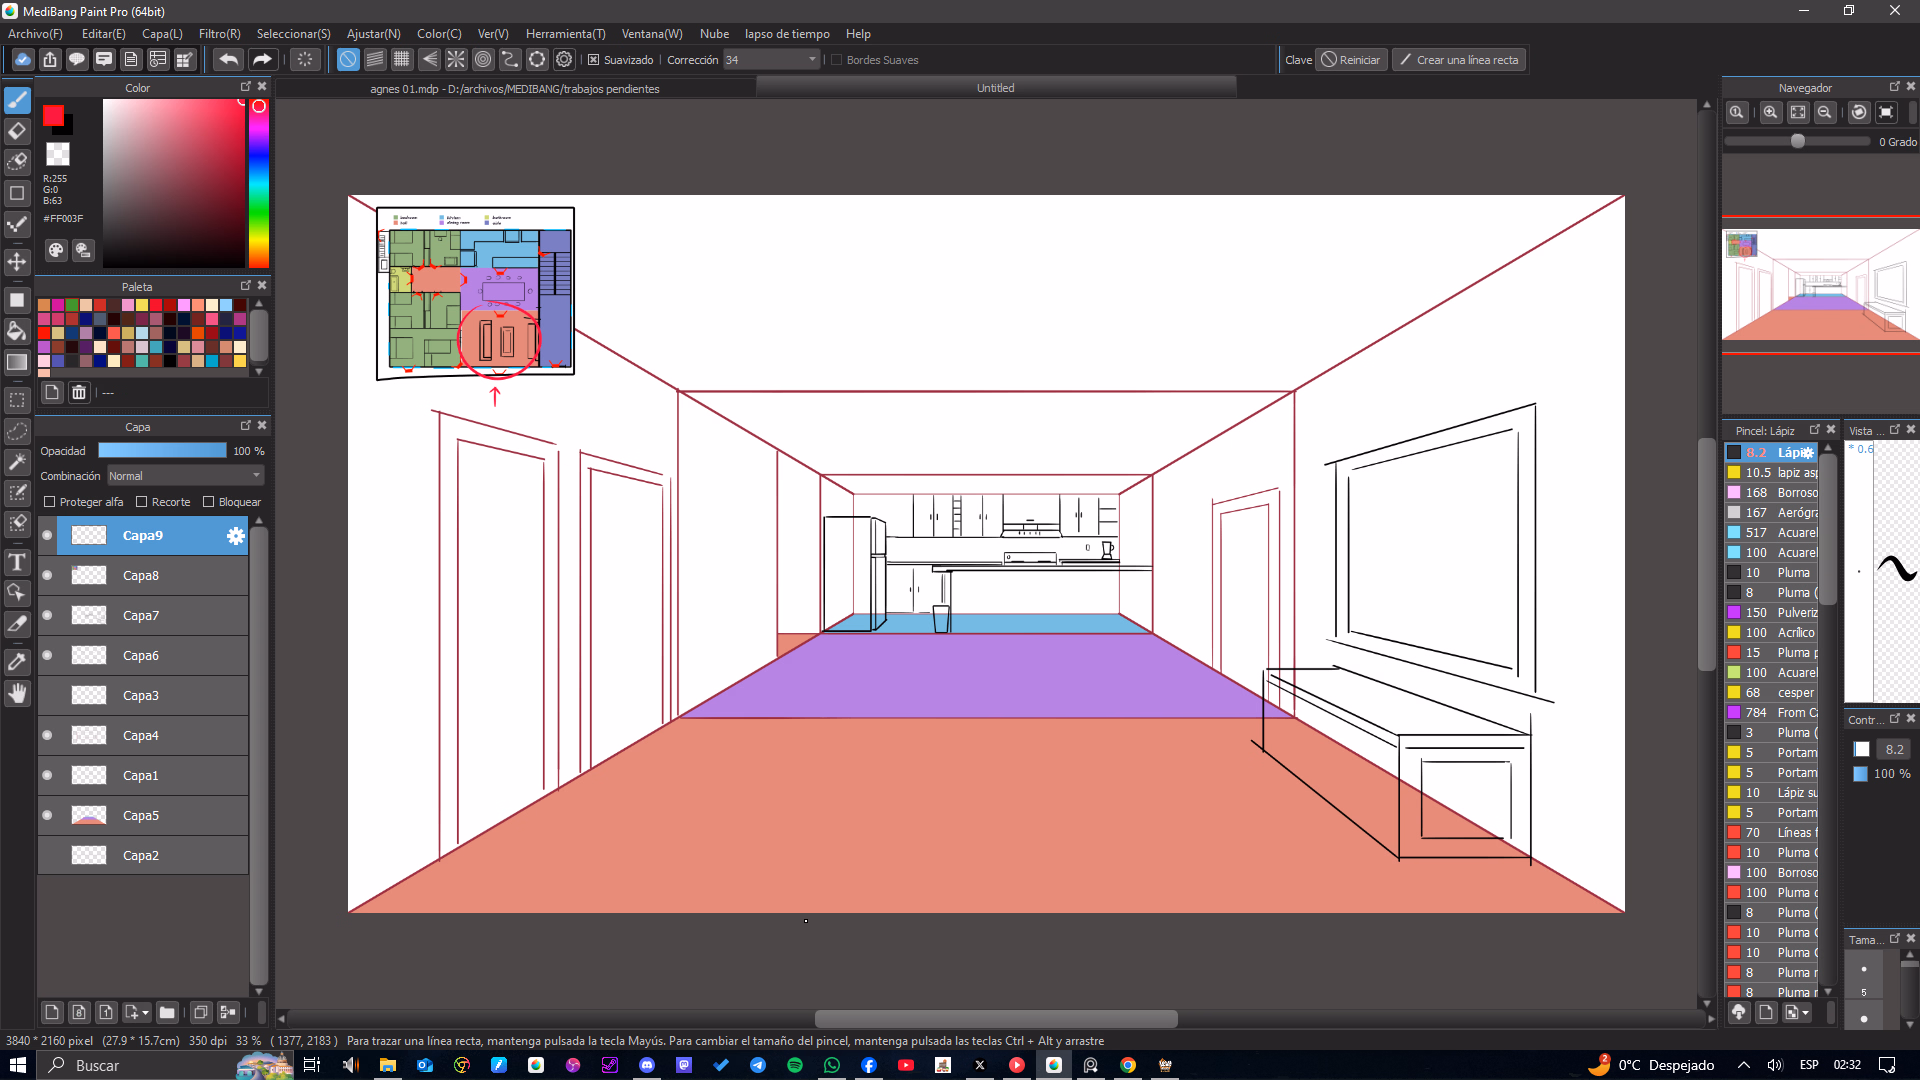Select the Magic Wand tool

click(17, 461)
